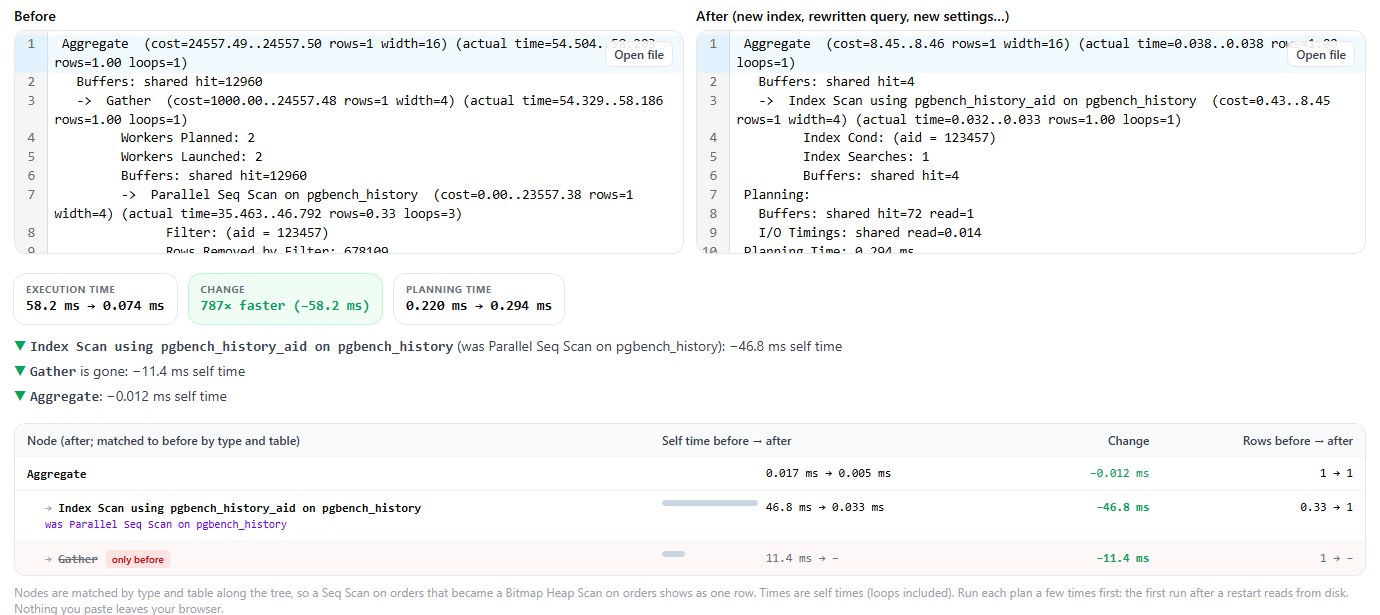Click green down arrow beside Index Scan summary
1380x615 pixels.
tap(21, 346)
